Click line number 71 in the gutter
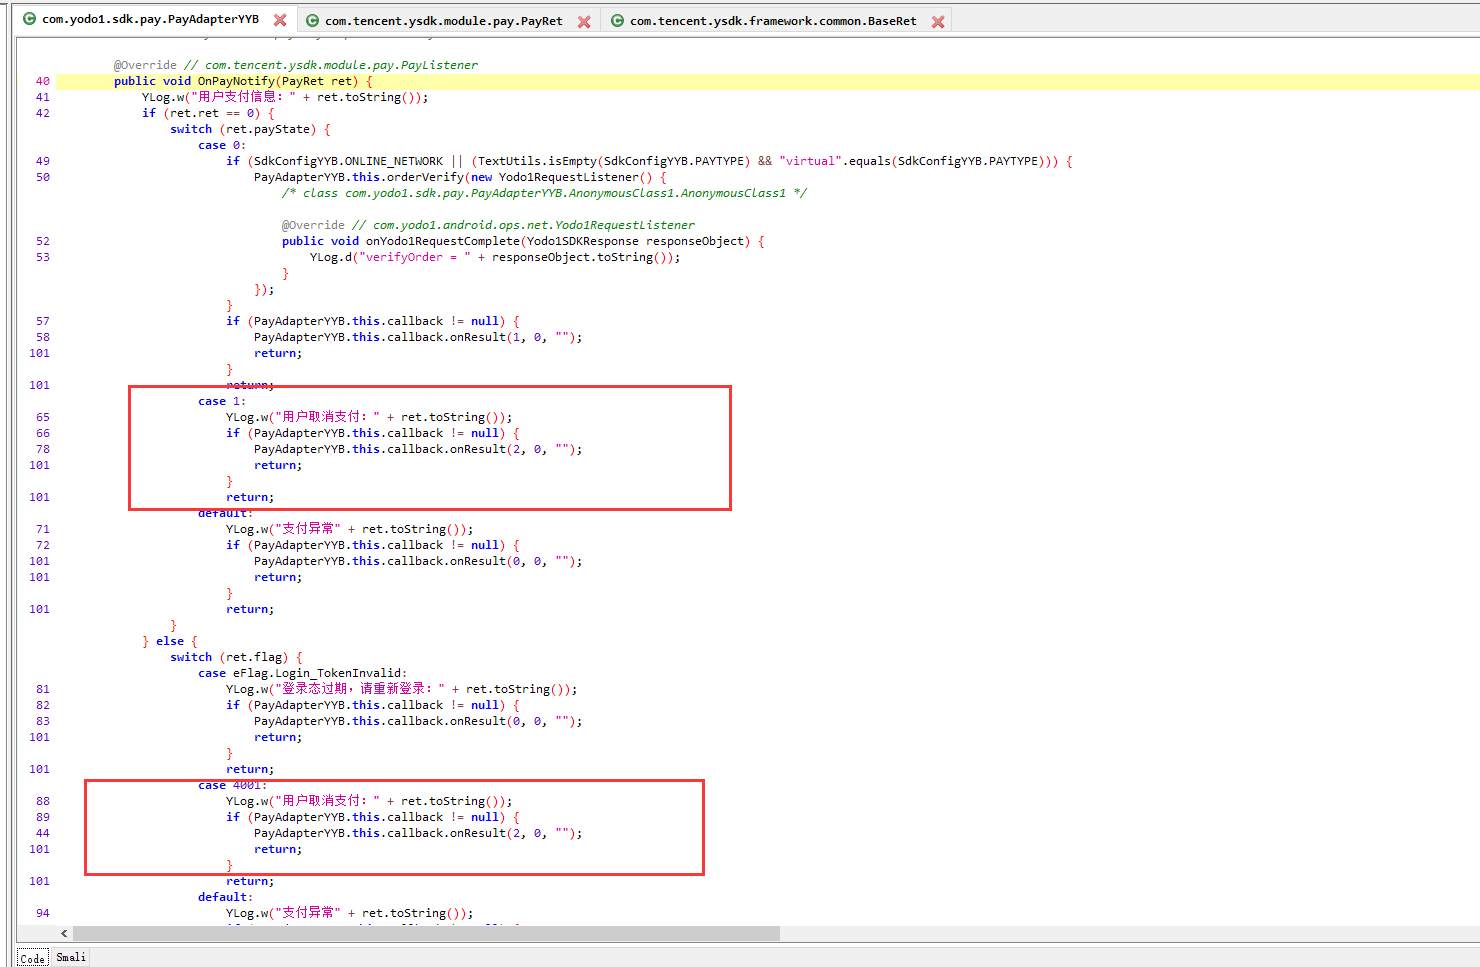 pos(42,529)
